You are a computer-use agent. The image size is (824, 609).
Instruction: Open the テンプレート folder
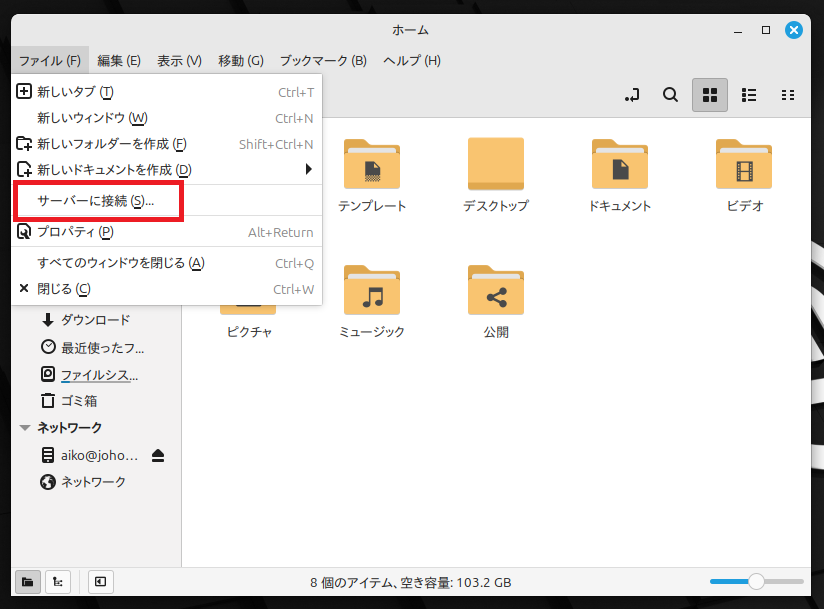[x=372, y=165]
